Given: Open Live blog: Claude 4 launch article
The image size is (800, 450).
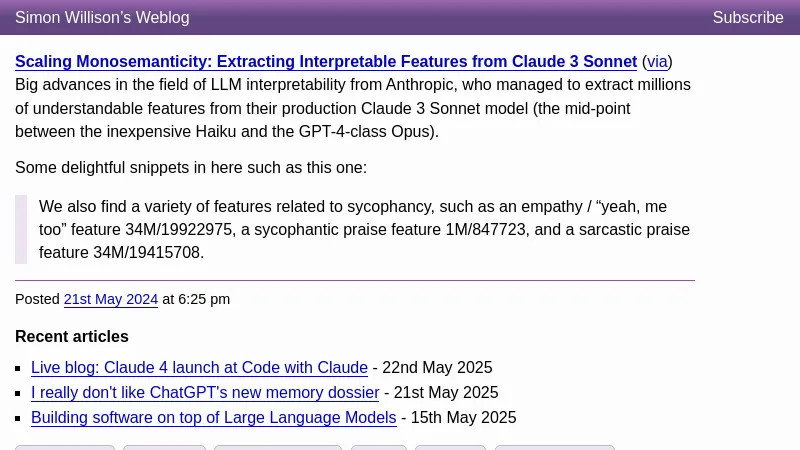Looking at the screenshot, I should click(x=199, y=368).
